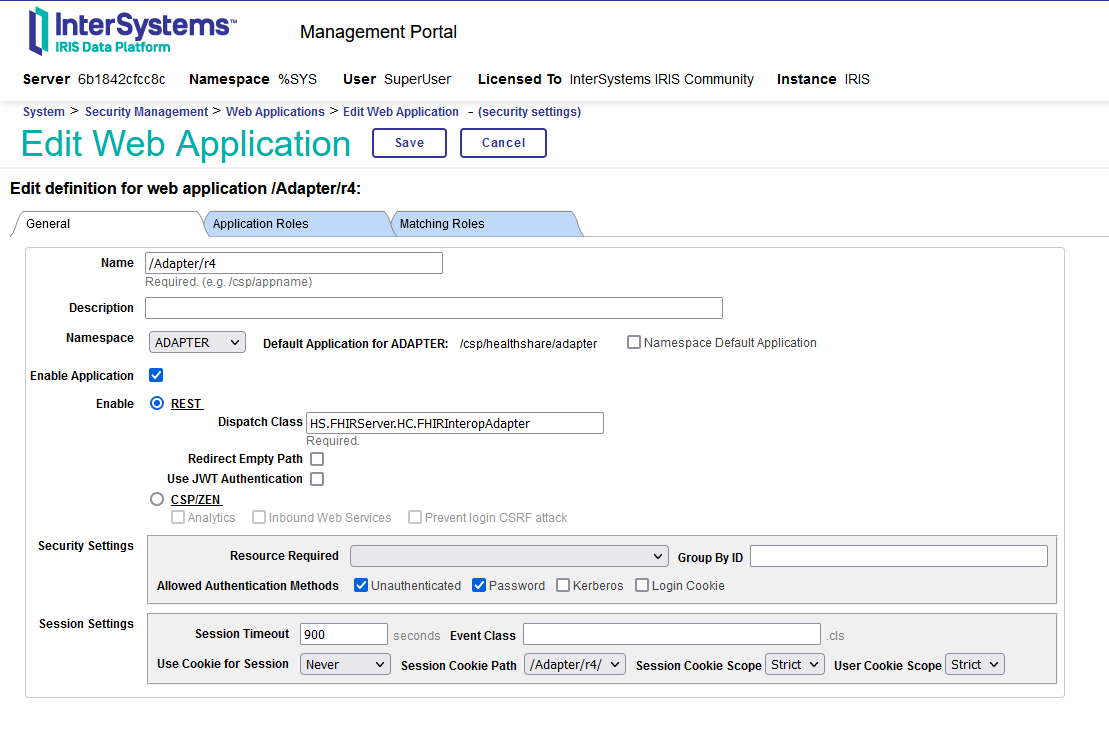
Task: Expand the Resource Required dropdown
Action: pyautogui.click(x=509, y=556)
